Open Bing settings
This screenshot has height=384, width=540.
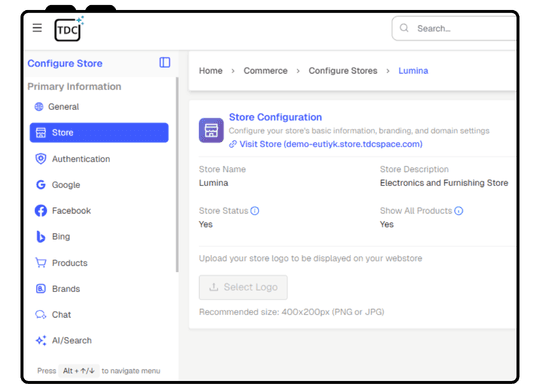coord(99,237)
